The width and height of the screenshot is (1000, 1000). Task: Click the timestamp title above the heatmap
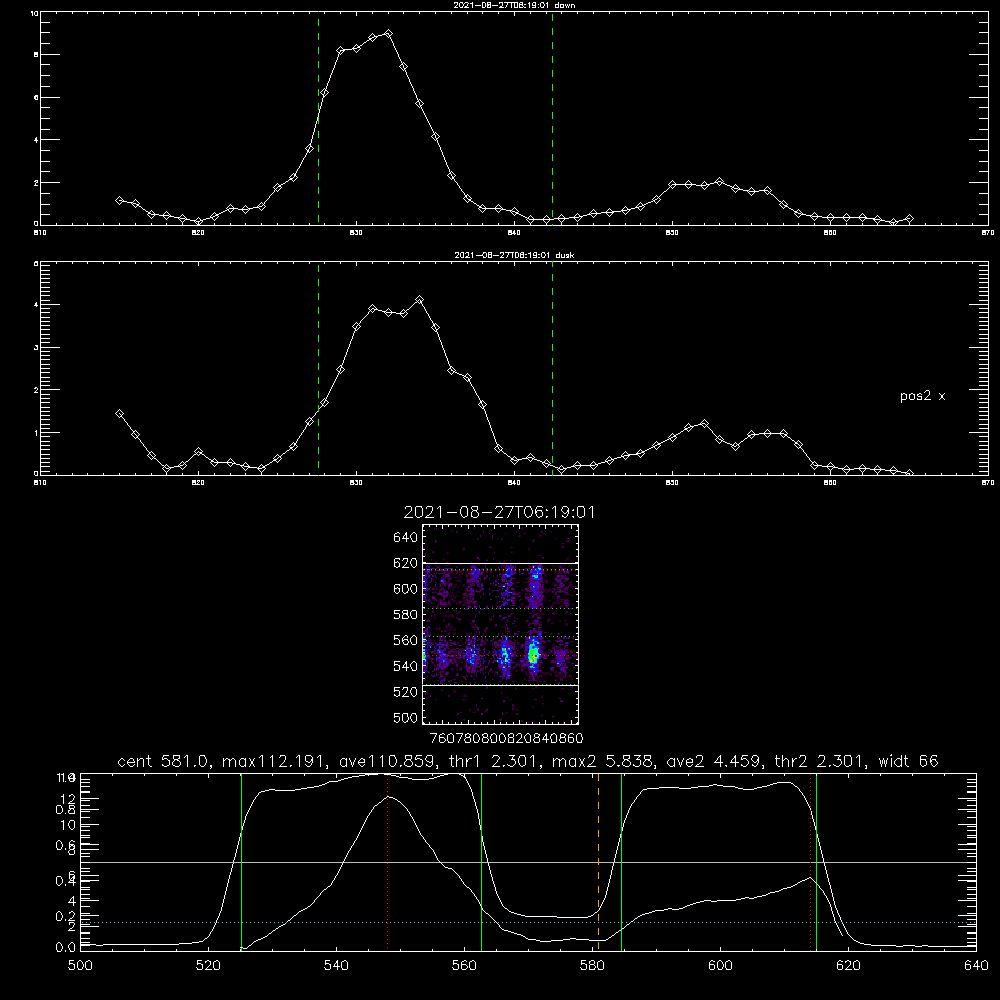pos(499,512)
